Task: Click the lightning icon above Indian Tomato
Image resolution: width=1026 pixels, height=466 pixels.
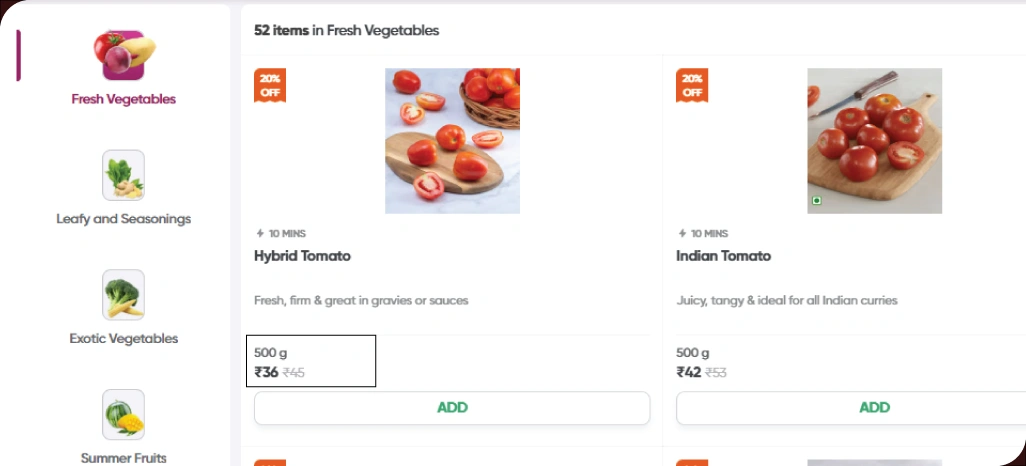Action: (682, 234)
